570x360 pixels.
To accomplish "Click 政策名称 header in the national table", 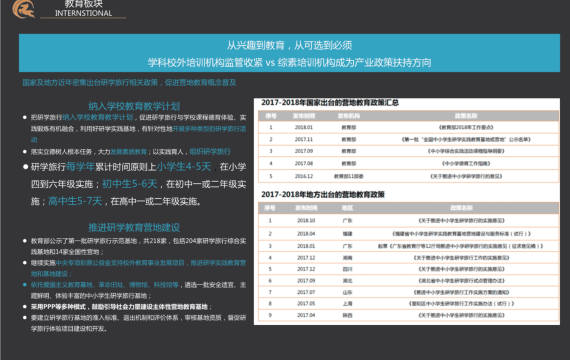I will pyautogui.click(x=466, y=116).
